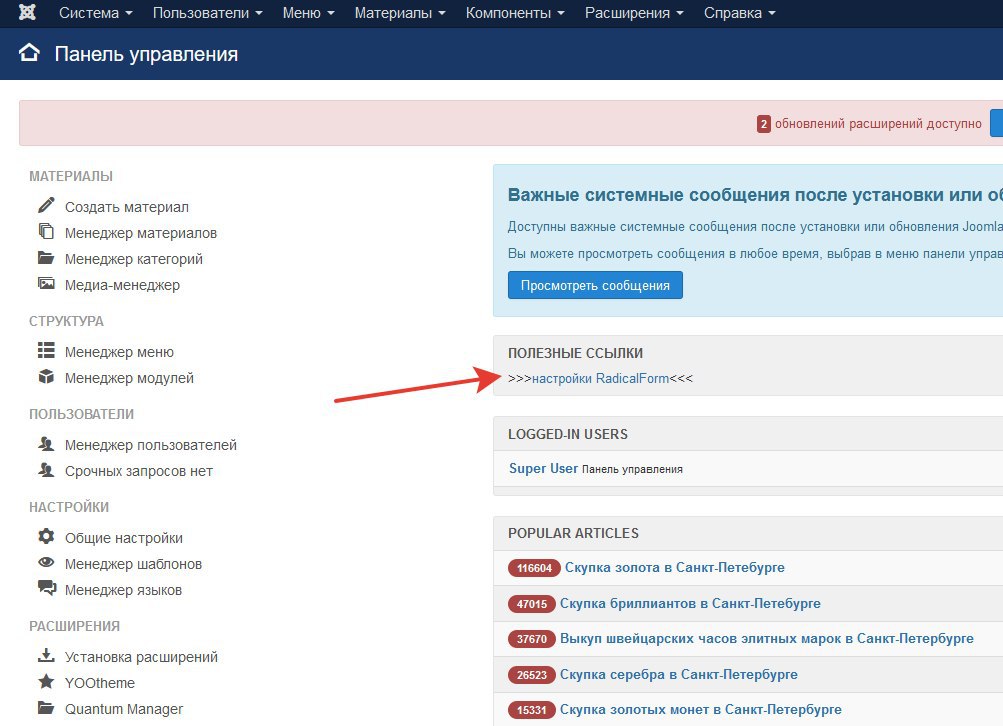This screenshot has width=1003, height=726.
Task: Open article Скупка золота в Санкт-Петебурге
Action: 674,567
